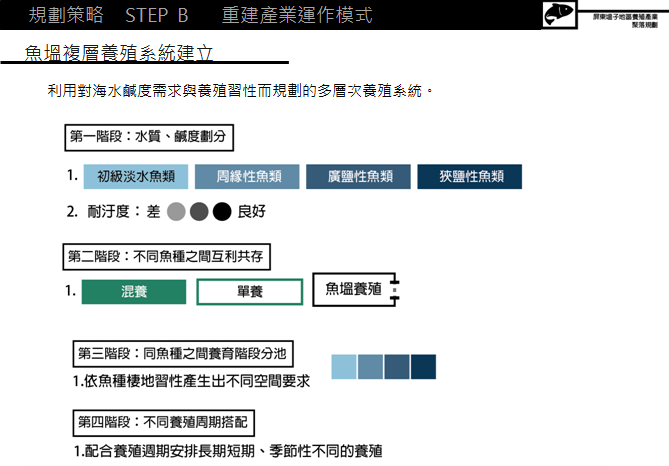
Task: Select the 周緣性魚類 box
Action: (243, 177)
